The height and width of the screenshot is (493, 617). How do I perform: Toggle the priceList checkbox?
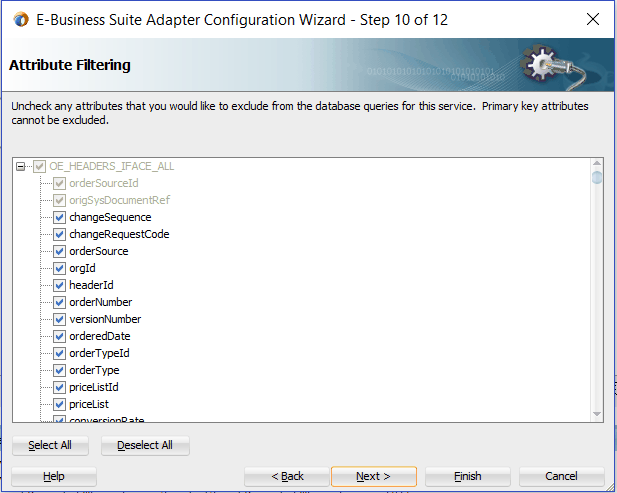pyautogui.click(x=59, y=404)
